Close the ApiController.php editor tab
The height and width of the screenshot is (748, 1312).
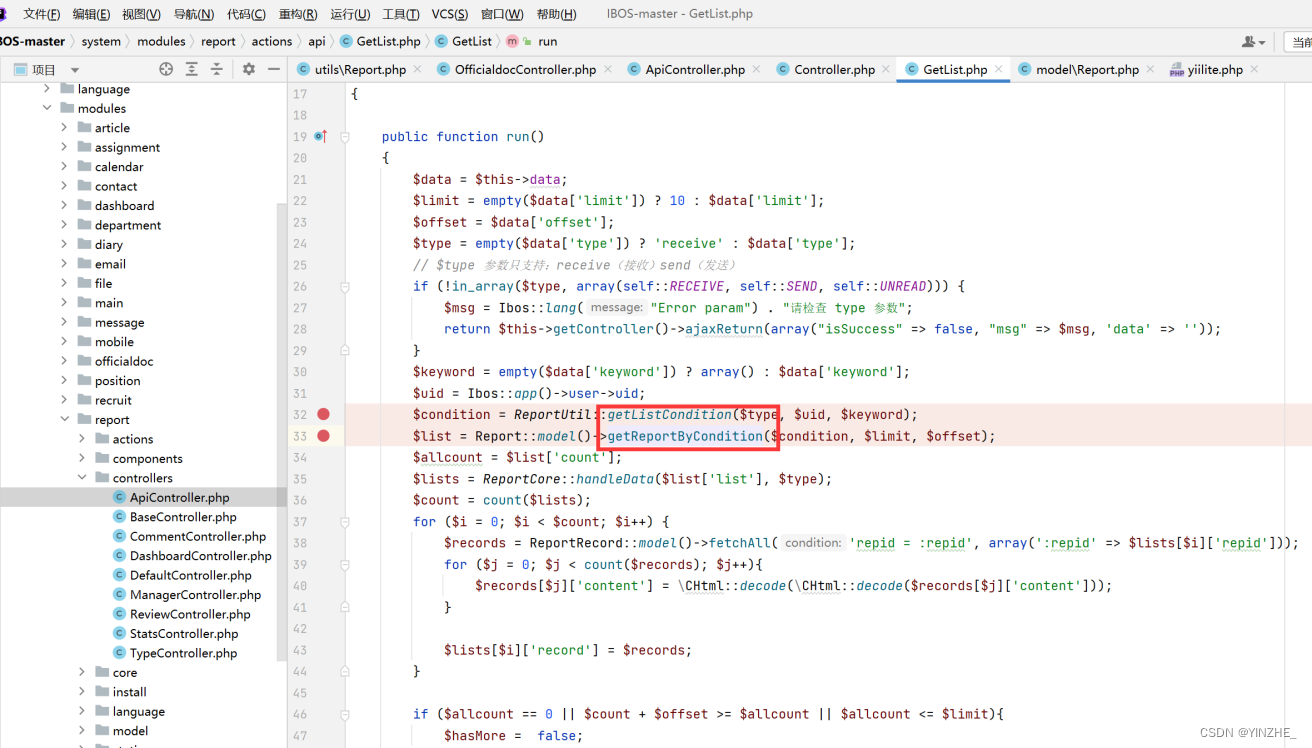(756, 69)
